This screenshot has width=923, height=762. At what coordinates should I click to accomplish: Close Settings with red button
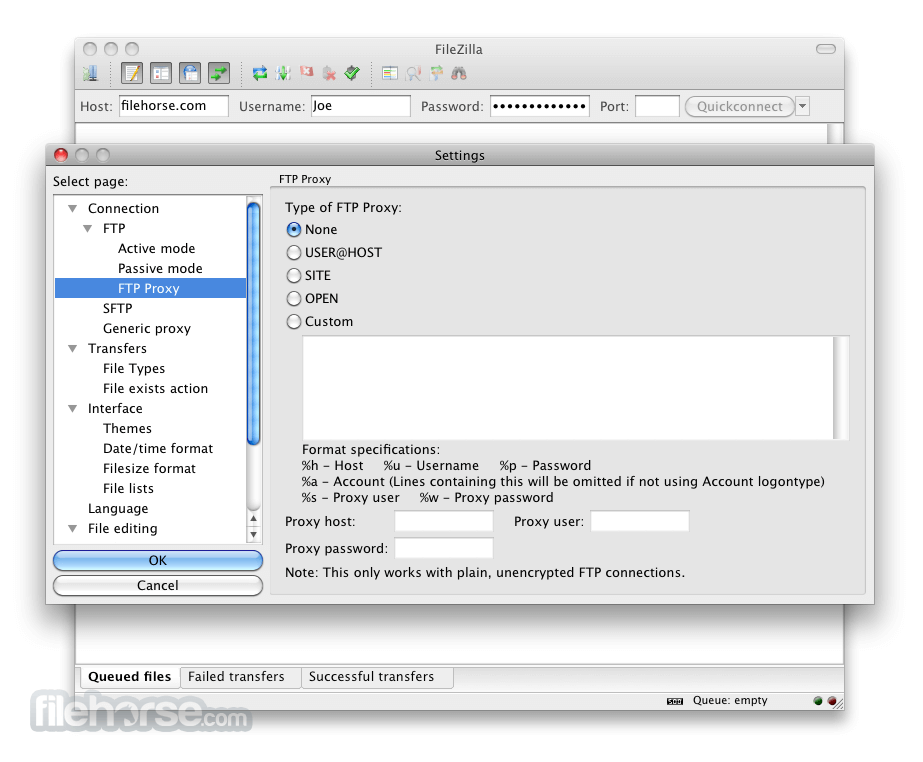click(61, 155)
